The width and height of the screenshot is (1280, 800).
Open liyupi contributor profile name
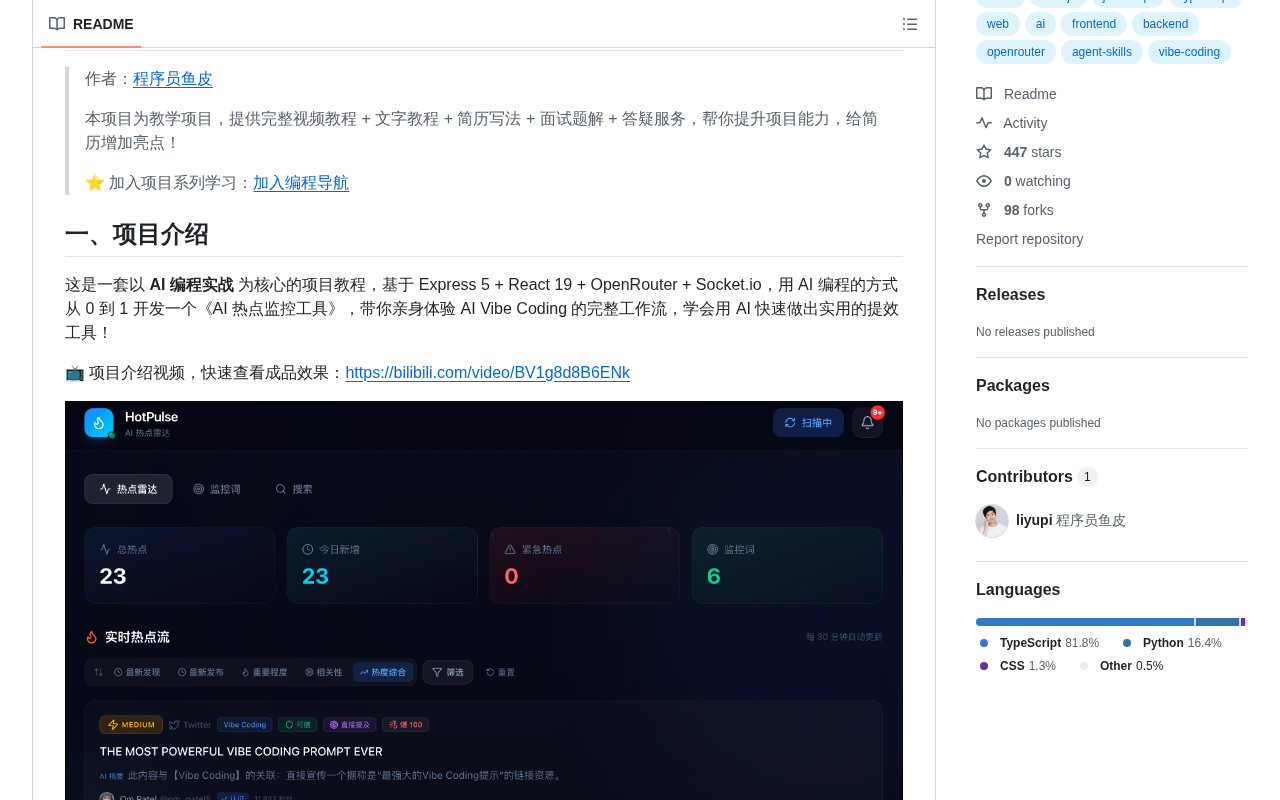click(1034, 521)
